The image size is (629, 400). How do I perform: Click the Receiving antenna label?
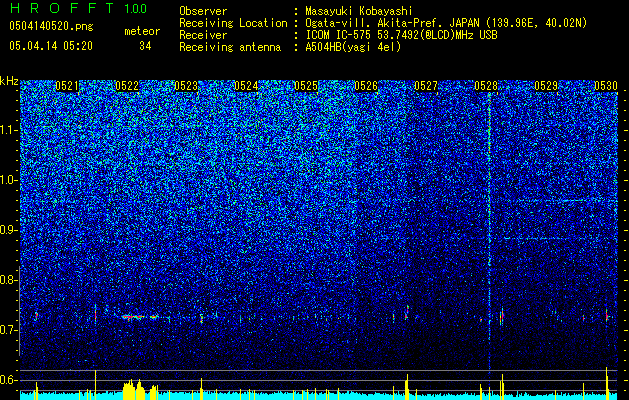[230, 47]
